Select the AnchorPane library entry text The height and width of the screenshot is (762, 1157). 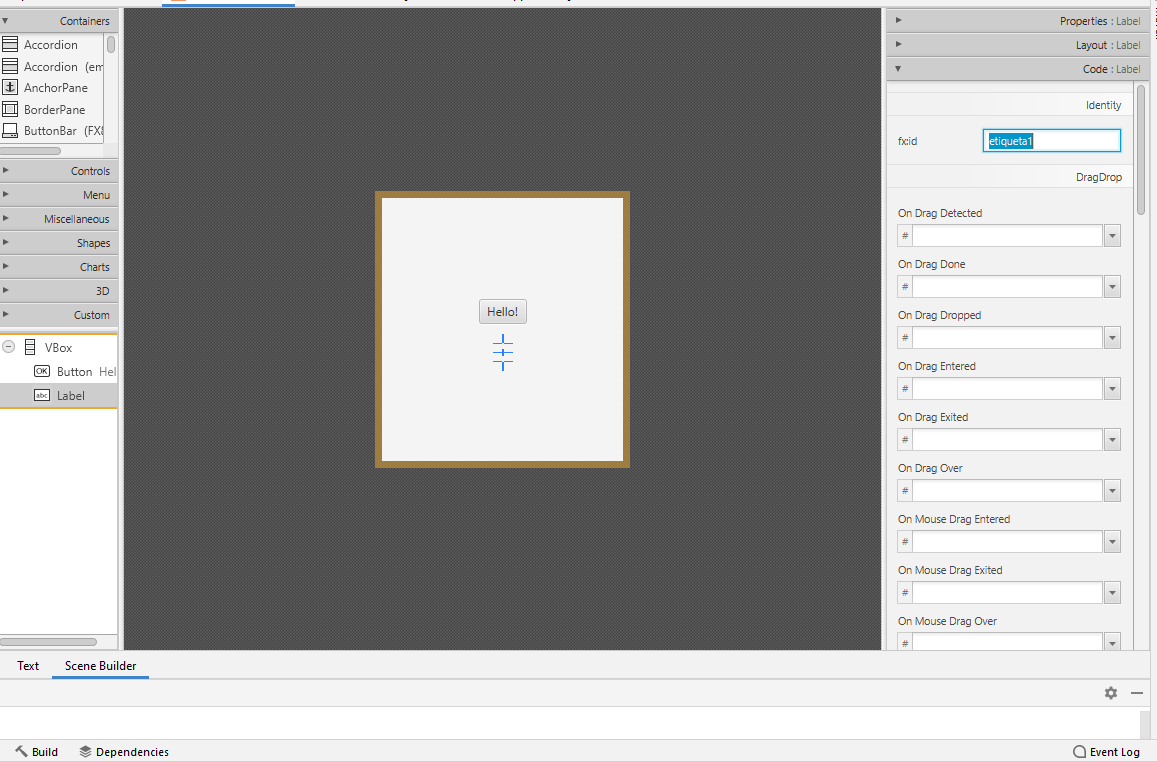coord(55,87)
